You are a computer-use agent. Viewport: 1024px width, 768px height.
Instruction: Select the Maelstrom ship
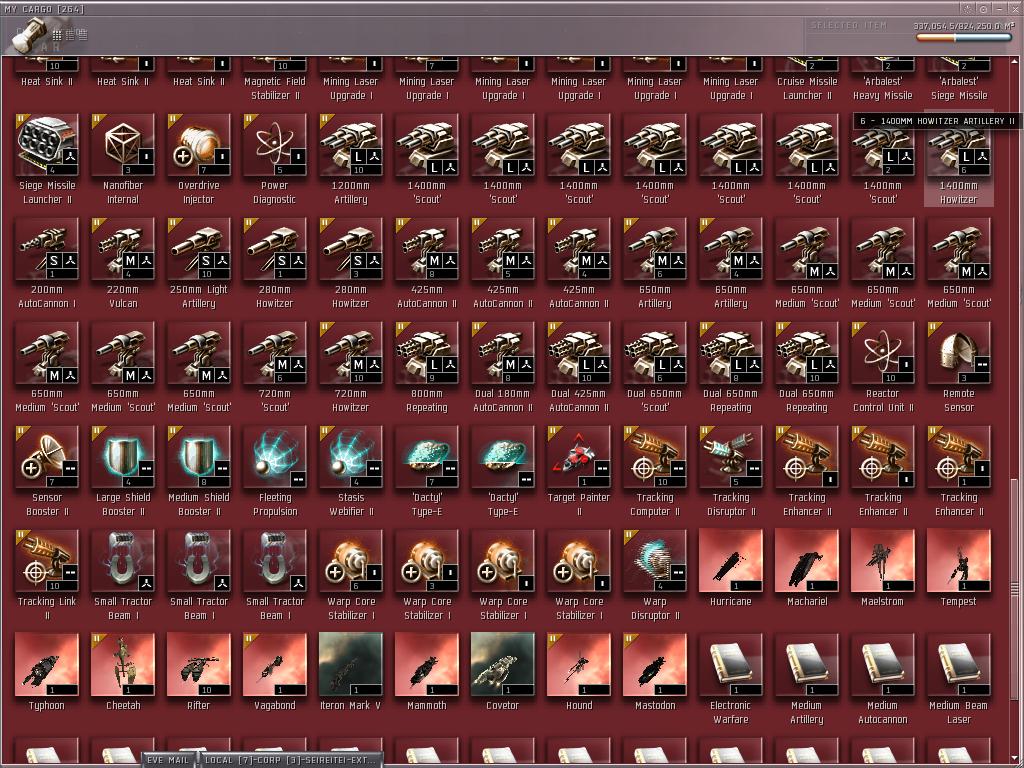click(882, 569)
